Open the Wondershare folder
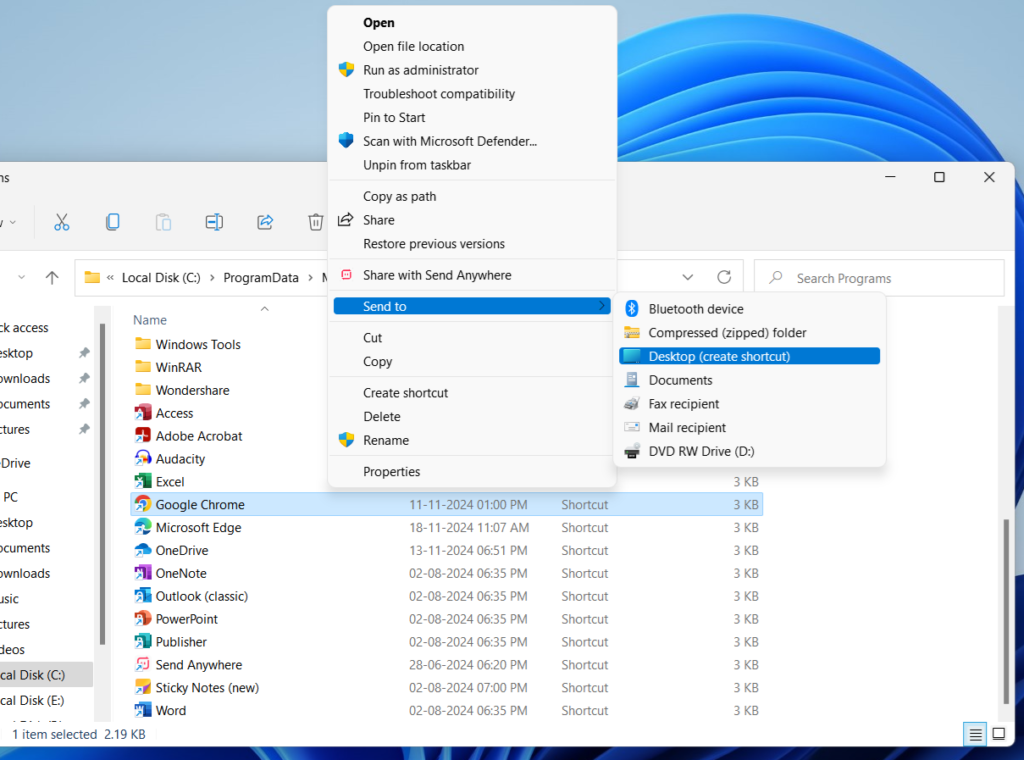 [x=182, y=390]
